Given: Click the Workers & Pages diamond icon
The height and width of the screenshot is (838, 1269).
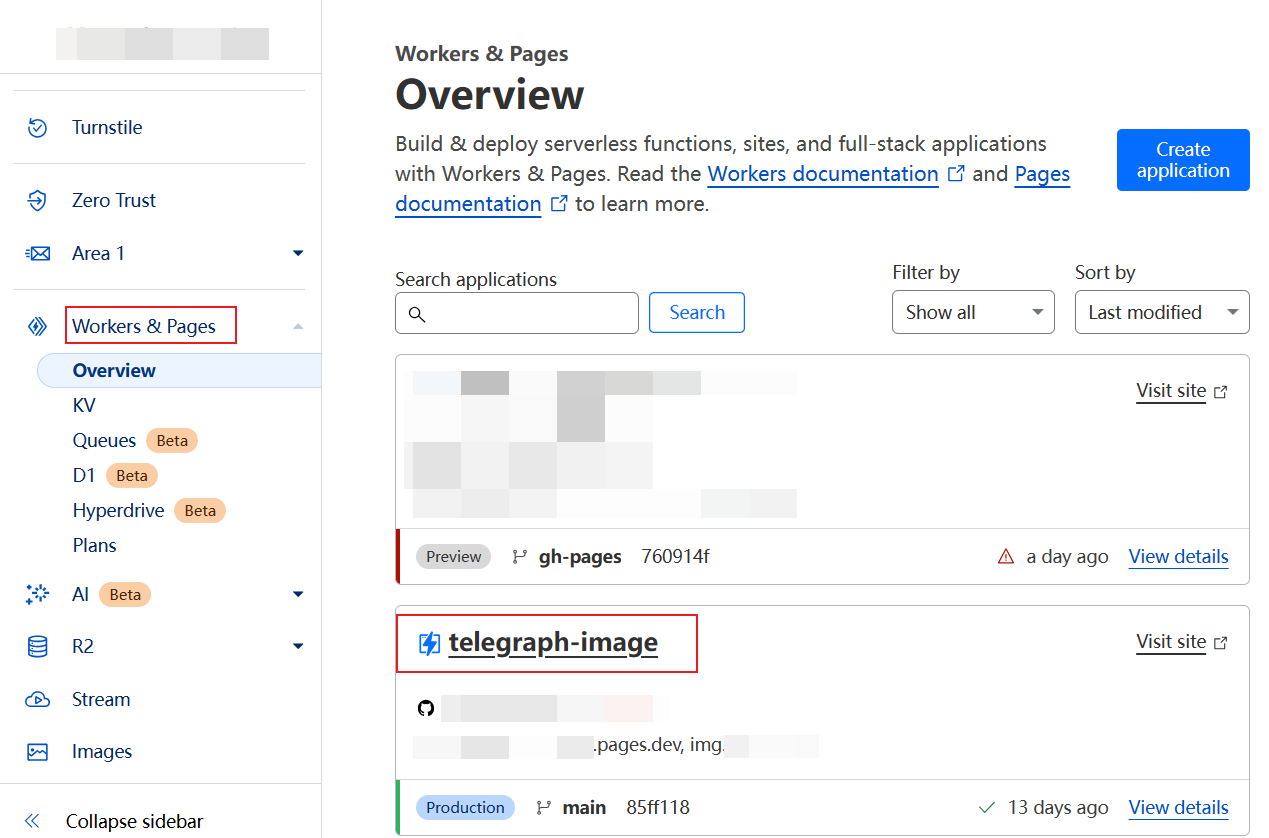Looking at the screenshot, I should click(x=37, y=326).
